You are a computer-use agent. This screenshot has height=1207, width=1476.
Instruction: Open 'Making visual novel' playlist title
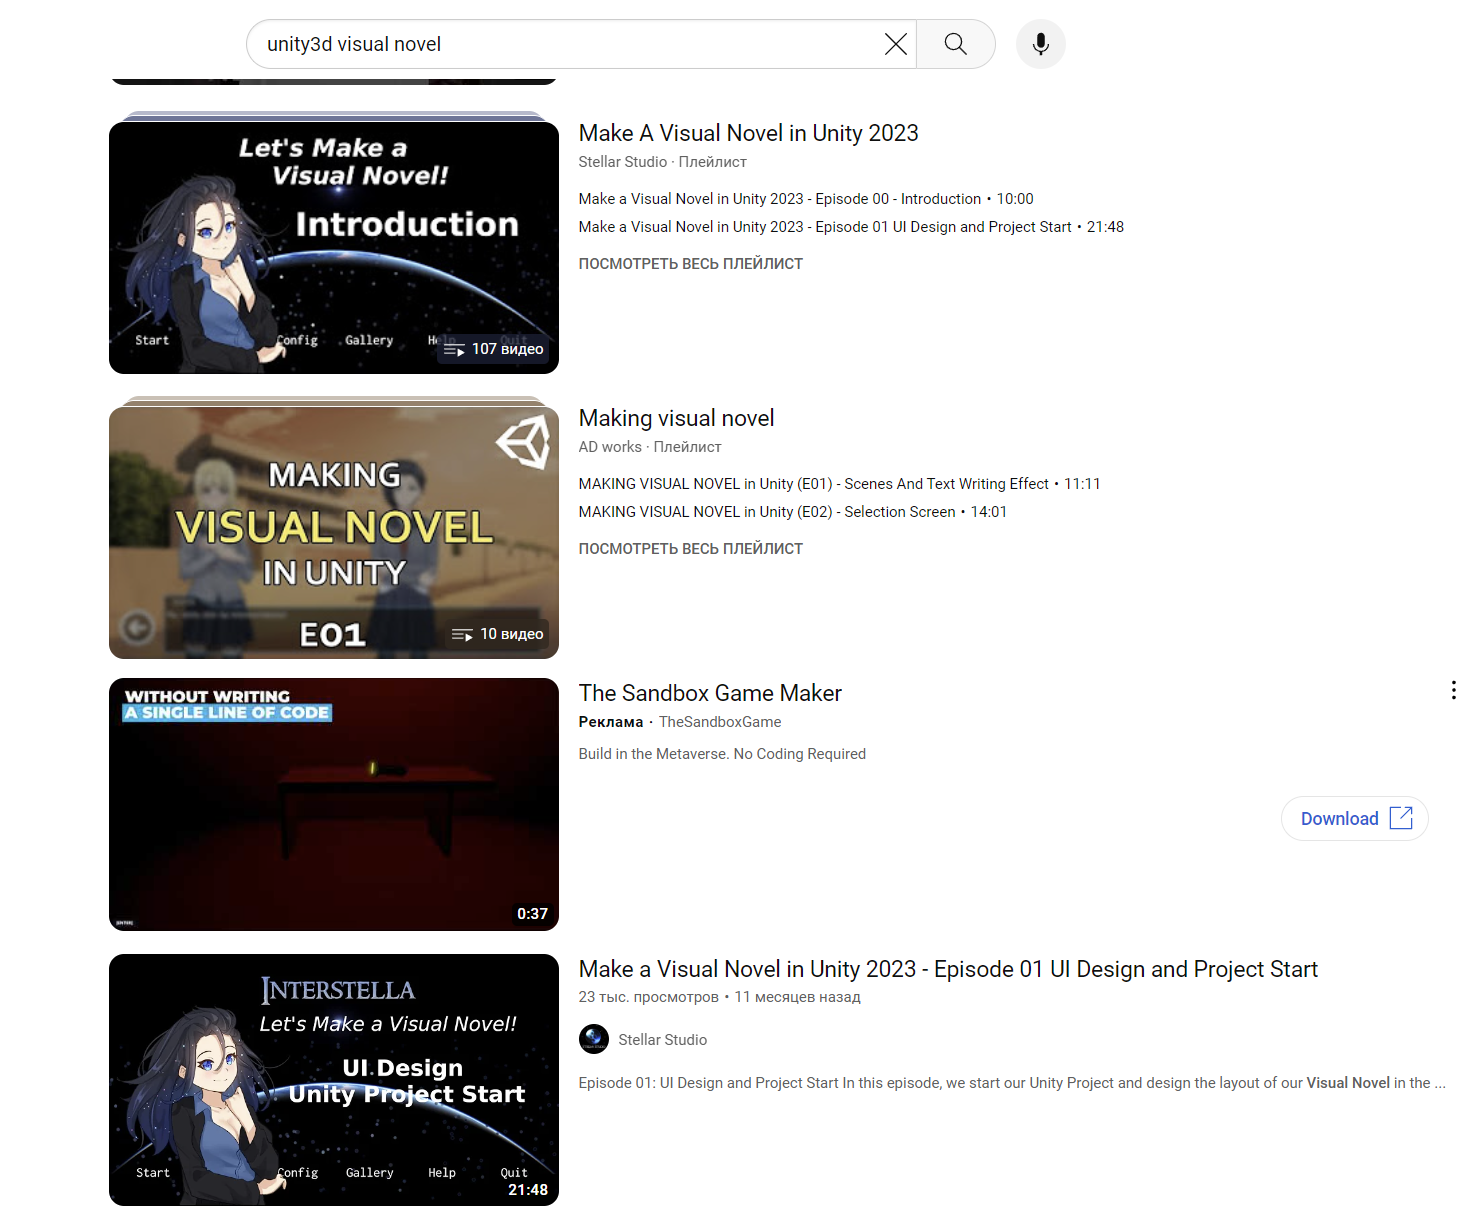tap(676, 418)
